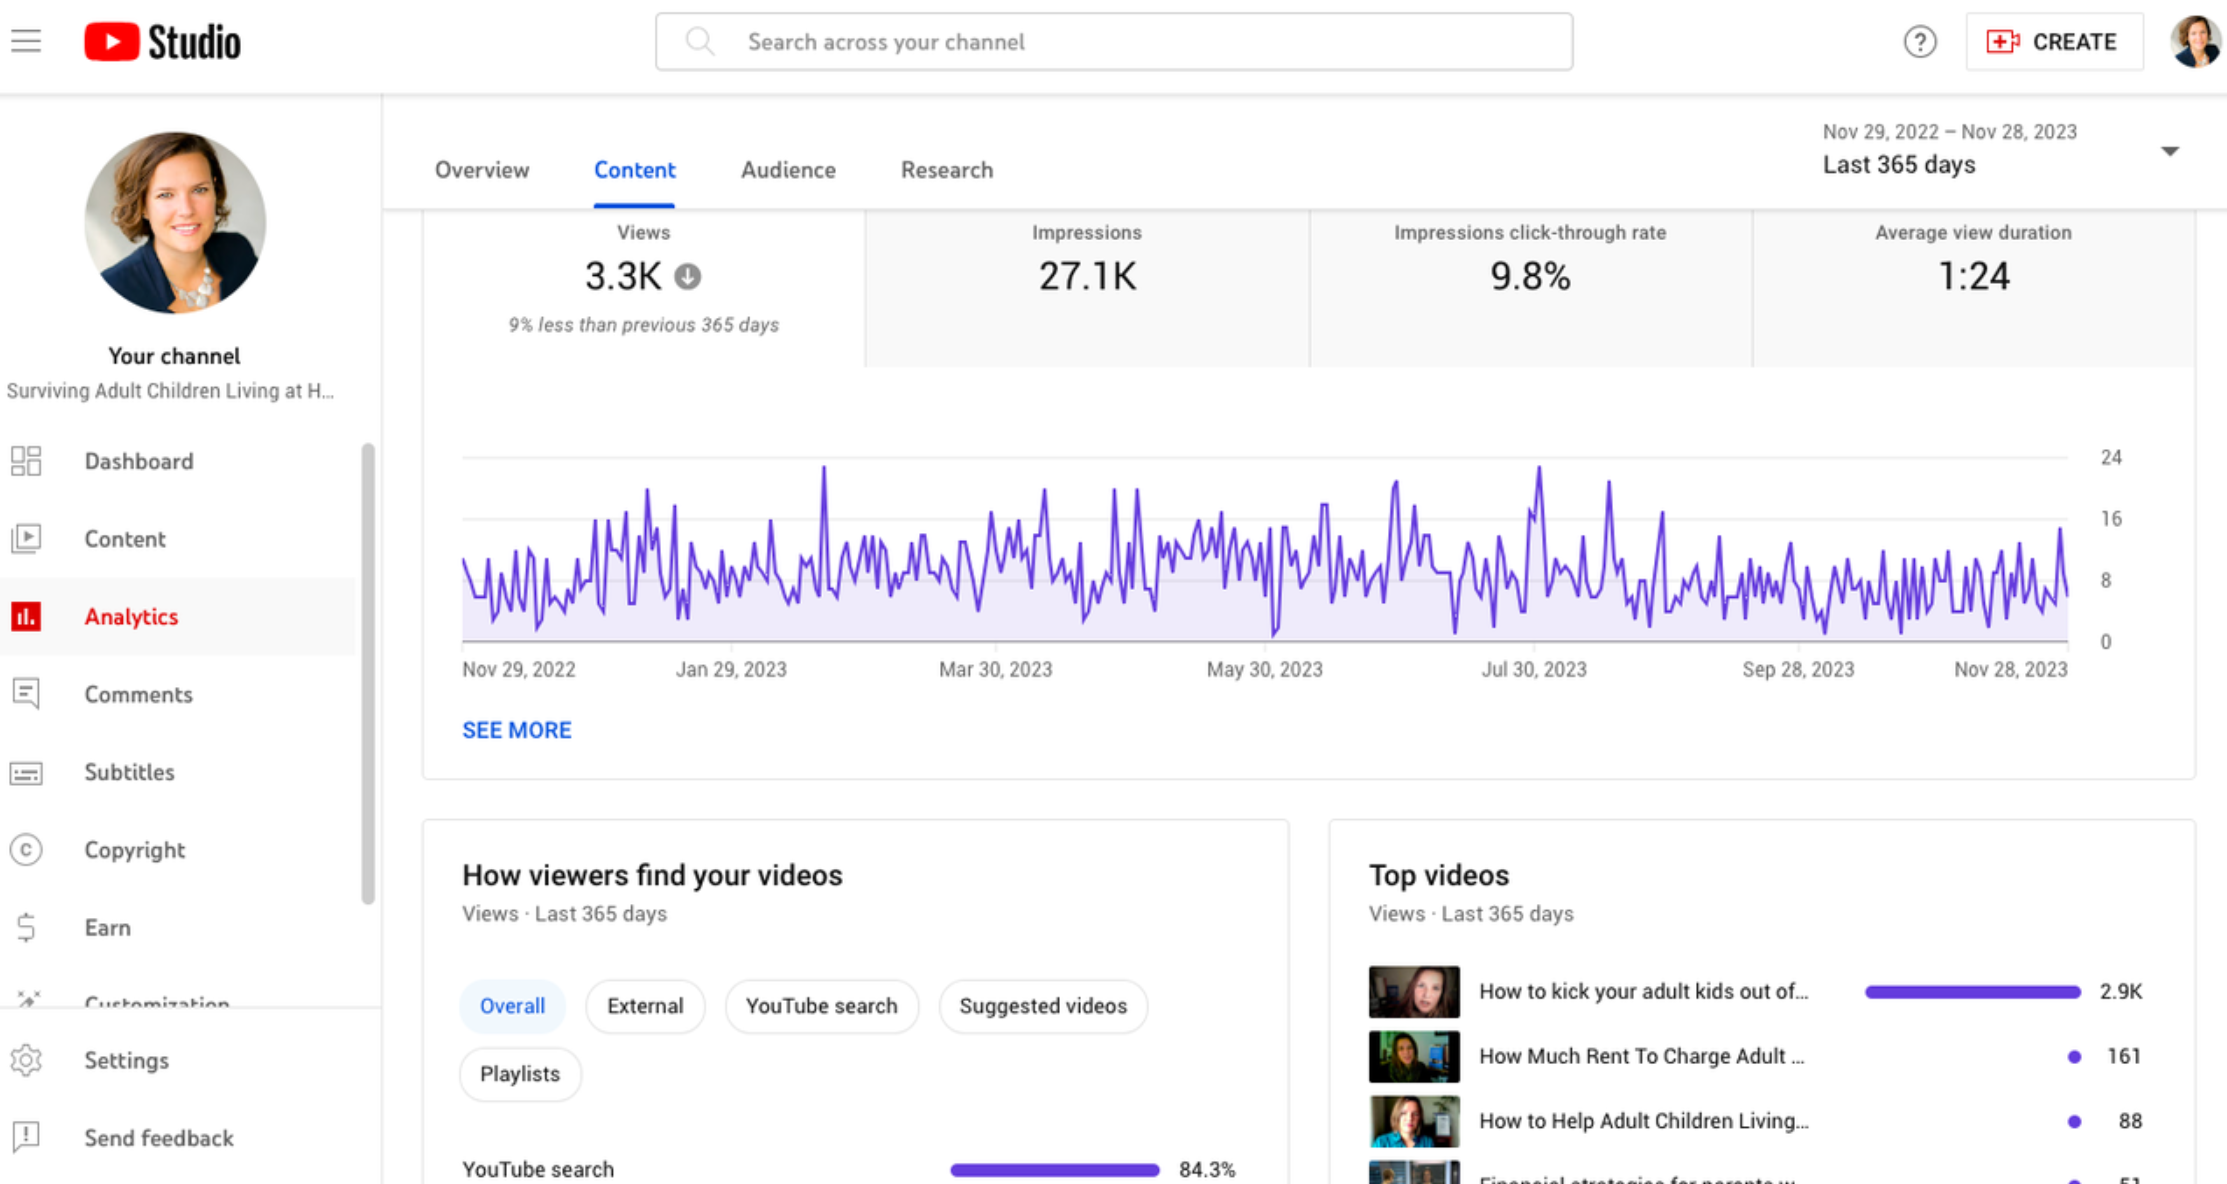Switch to the Audience tab
Viewport: 2227px width, 1184px height.
click(x=788, y=170)
